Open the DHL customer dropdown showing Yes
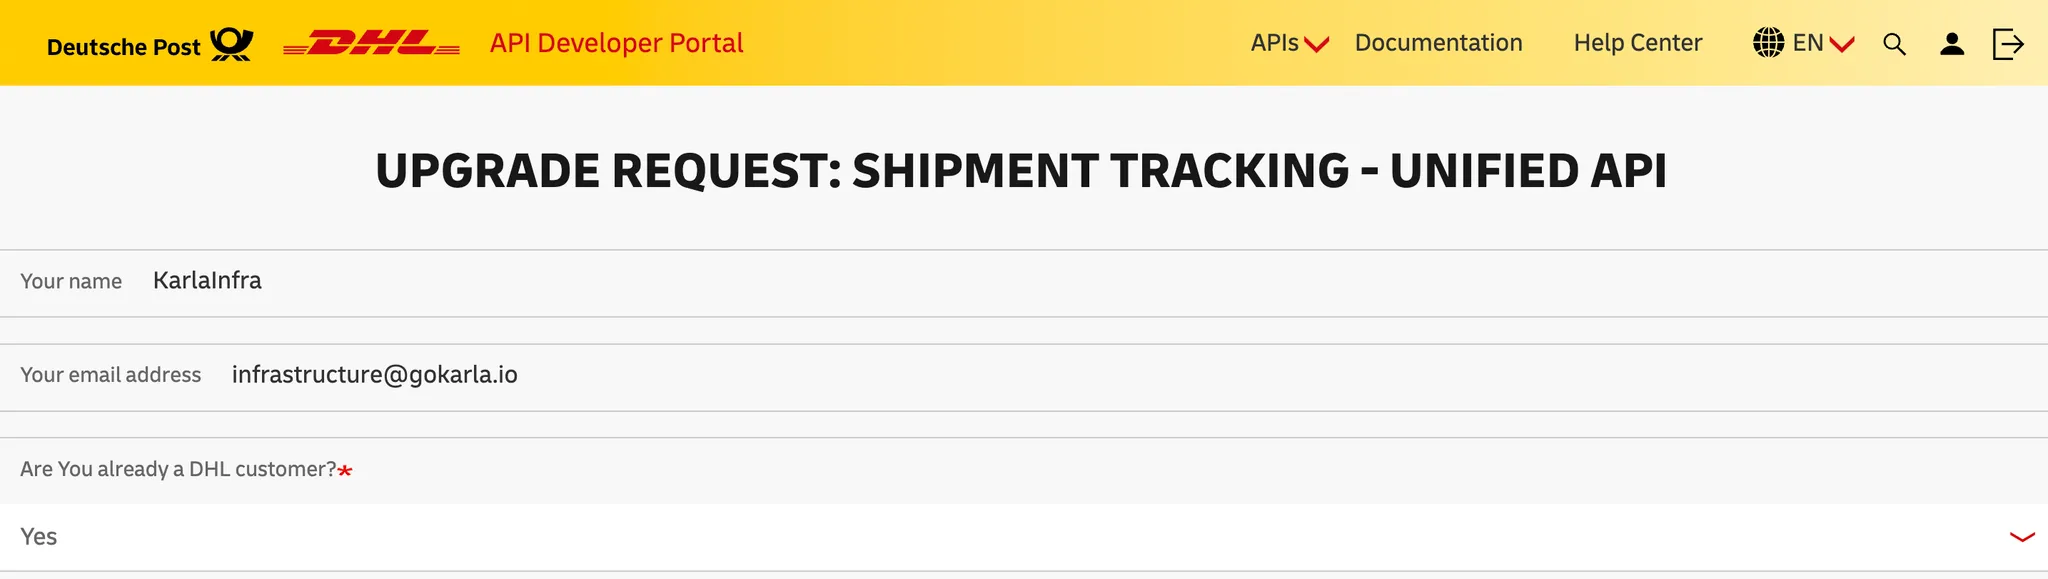The width and height of the screenshot is (2048, 579). [x=1000, y=537]
